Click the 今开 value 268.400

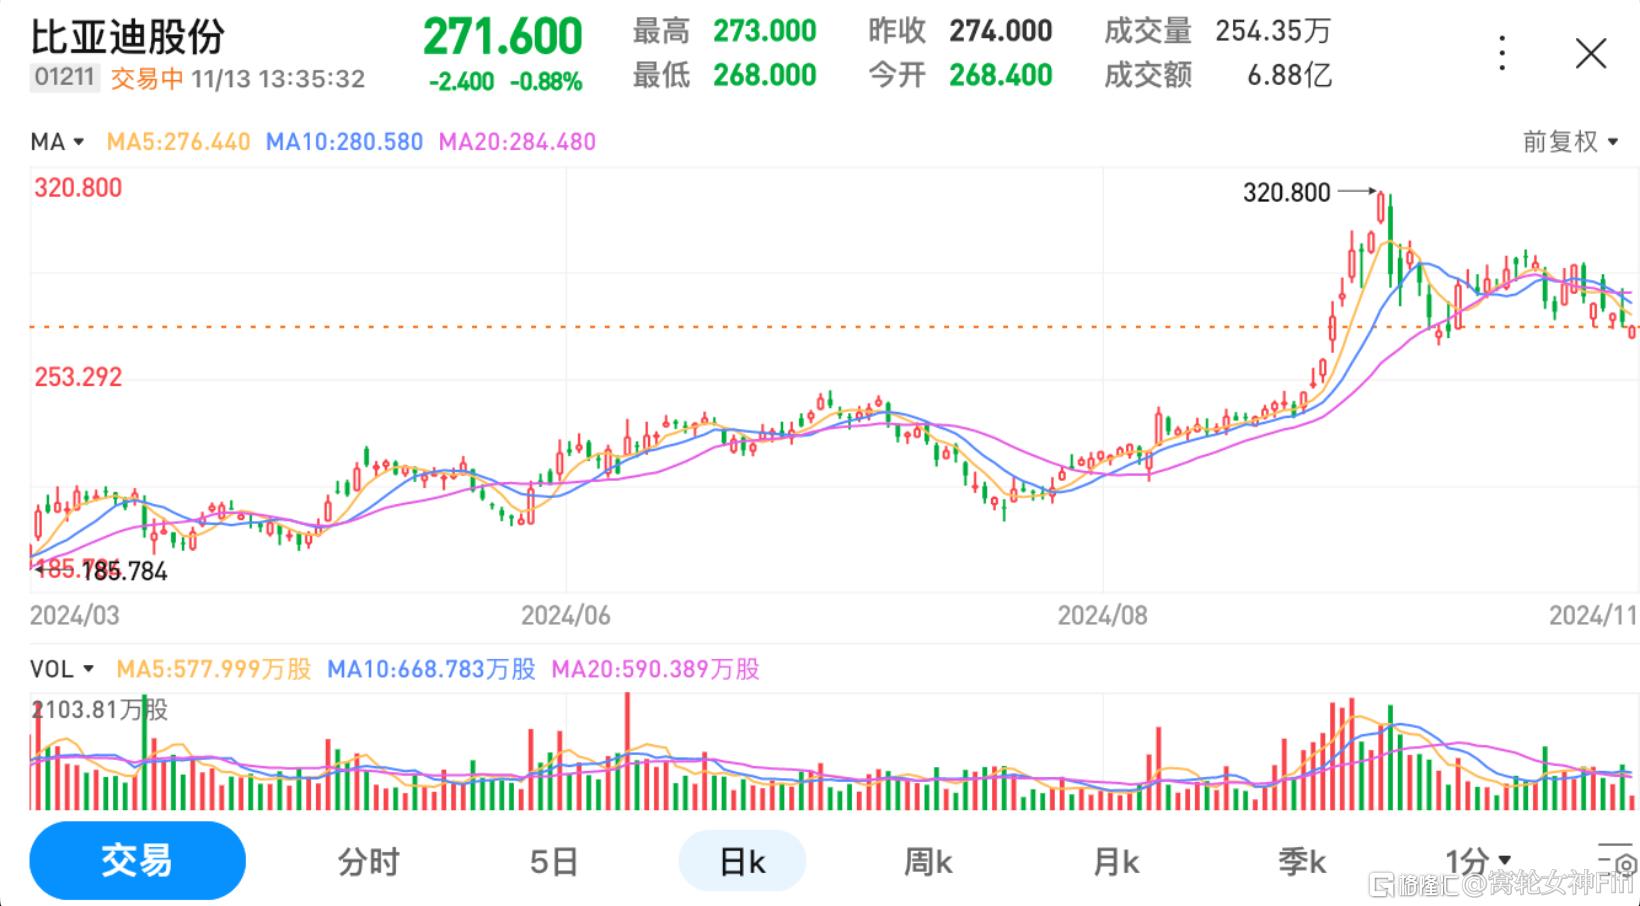(x=1001, y=75)
